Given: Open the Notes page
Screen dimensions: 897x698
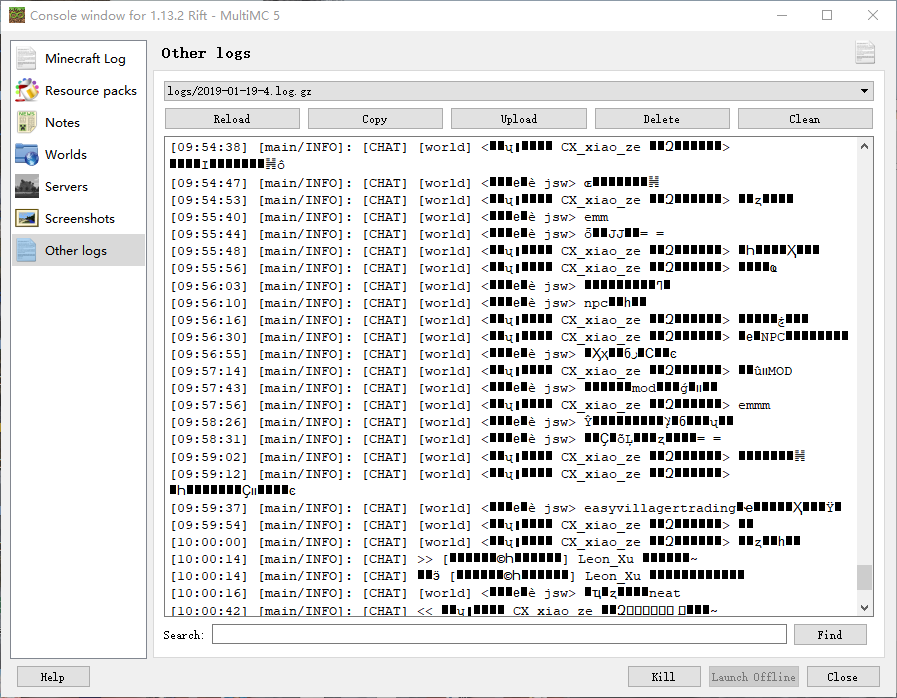Looking at the screenshot, I should 78,122.
